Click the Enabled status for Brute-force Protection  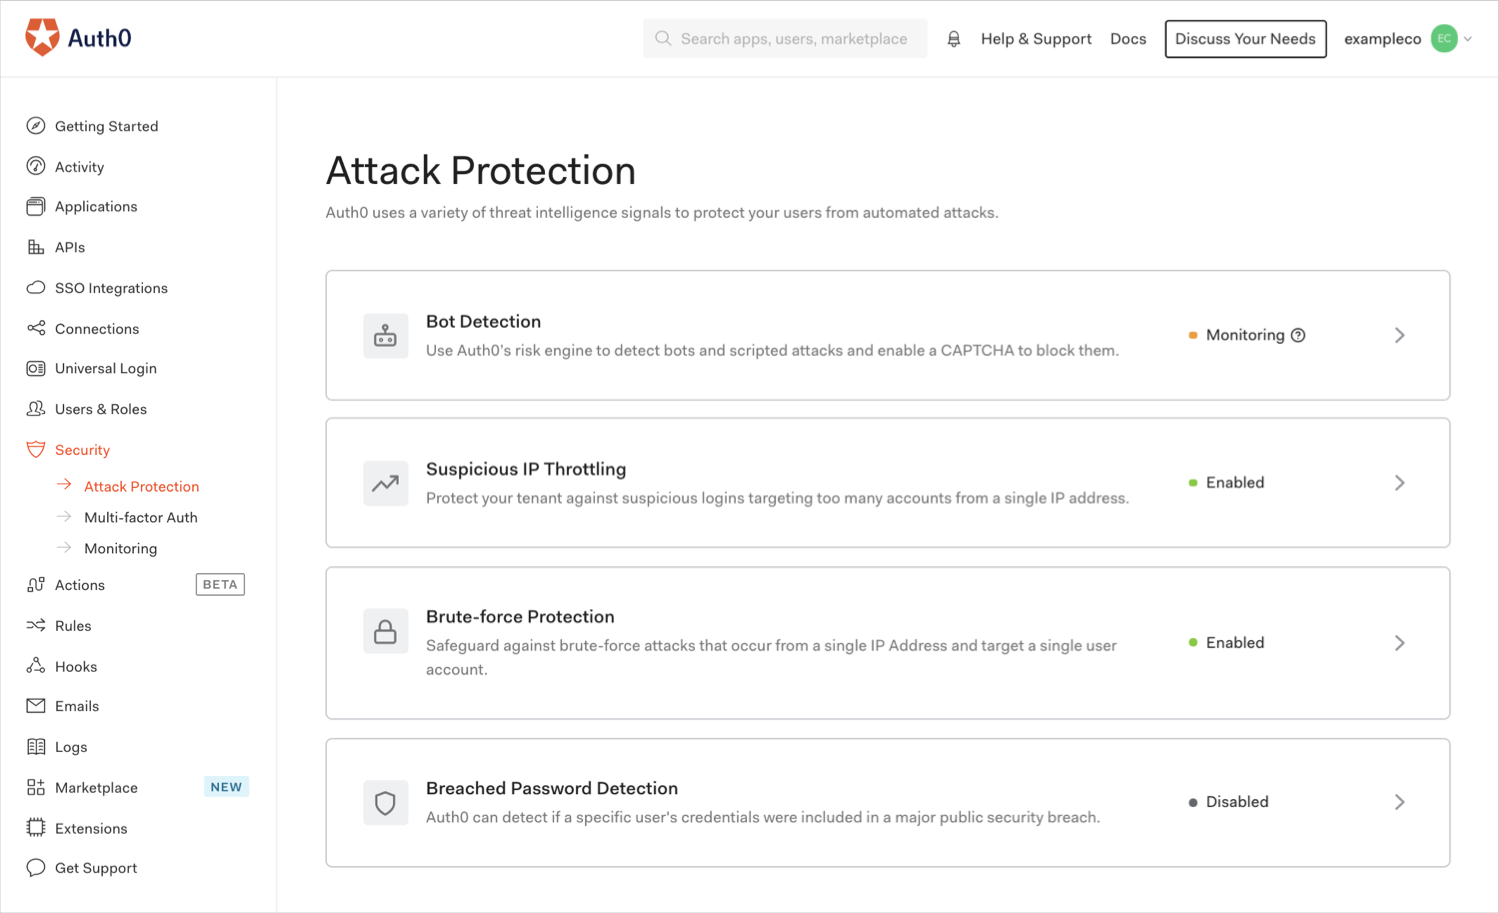coord(1235,642)
